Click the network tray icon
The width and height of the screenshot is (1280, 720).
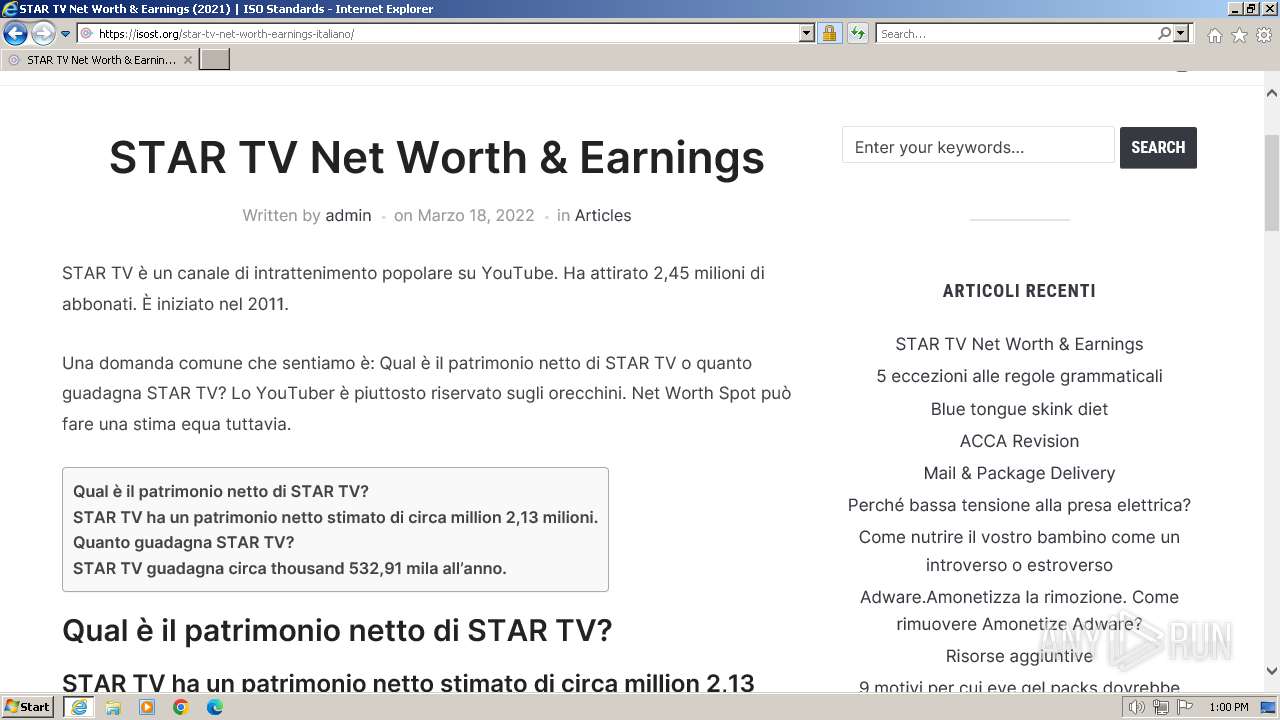coord(1161,707)
